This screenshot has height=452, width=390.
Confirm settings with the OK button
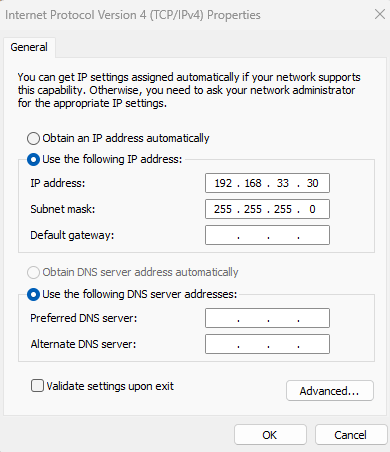[x=270, y=435]
